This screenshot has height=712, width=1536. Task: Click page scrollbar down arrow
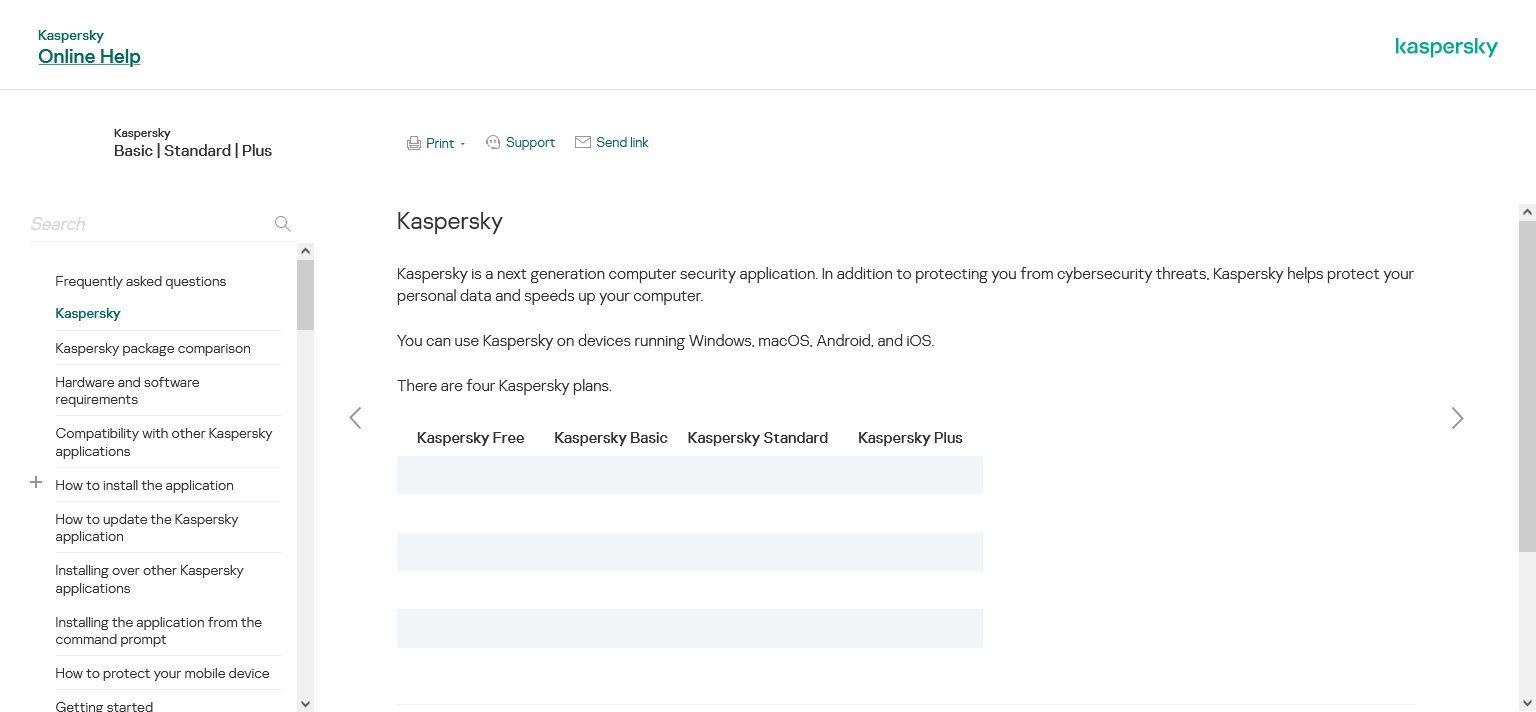(1527, 703)
